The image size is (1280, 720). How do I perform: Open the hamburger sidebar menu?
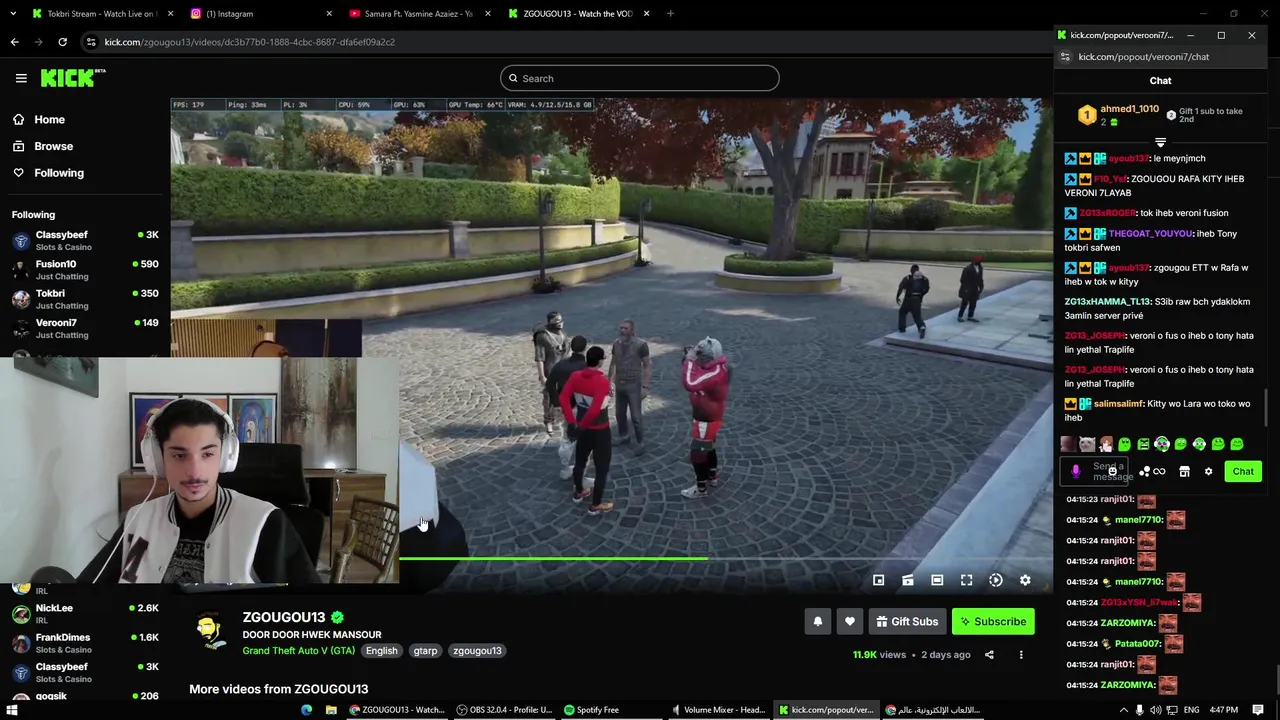click(x=21, y=78)
